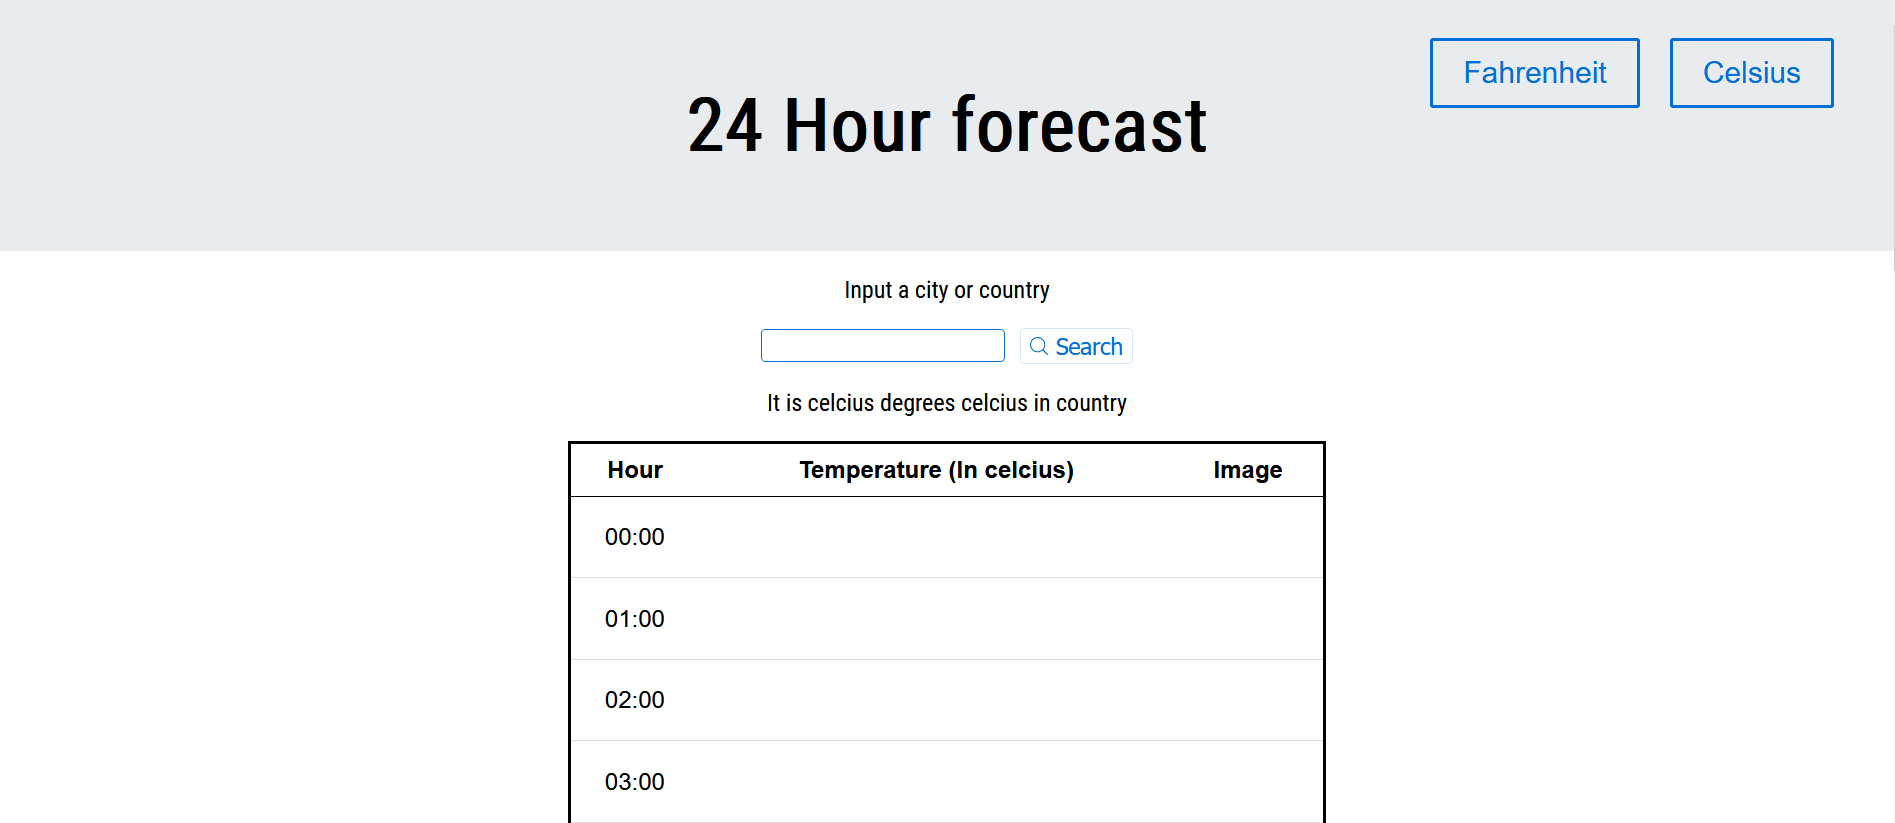Switch temperature units to Fahrenheit

coord(1534,73)
